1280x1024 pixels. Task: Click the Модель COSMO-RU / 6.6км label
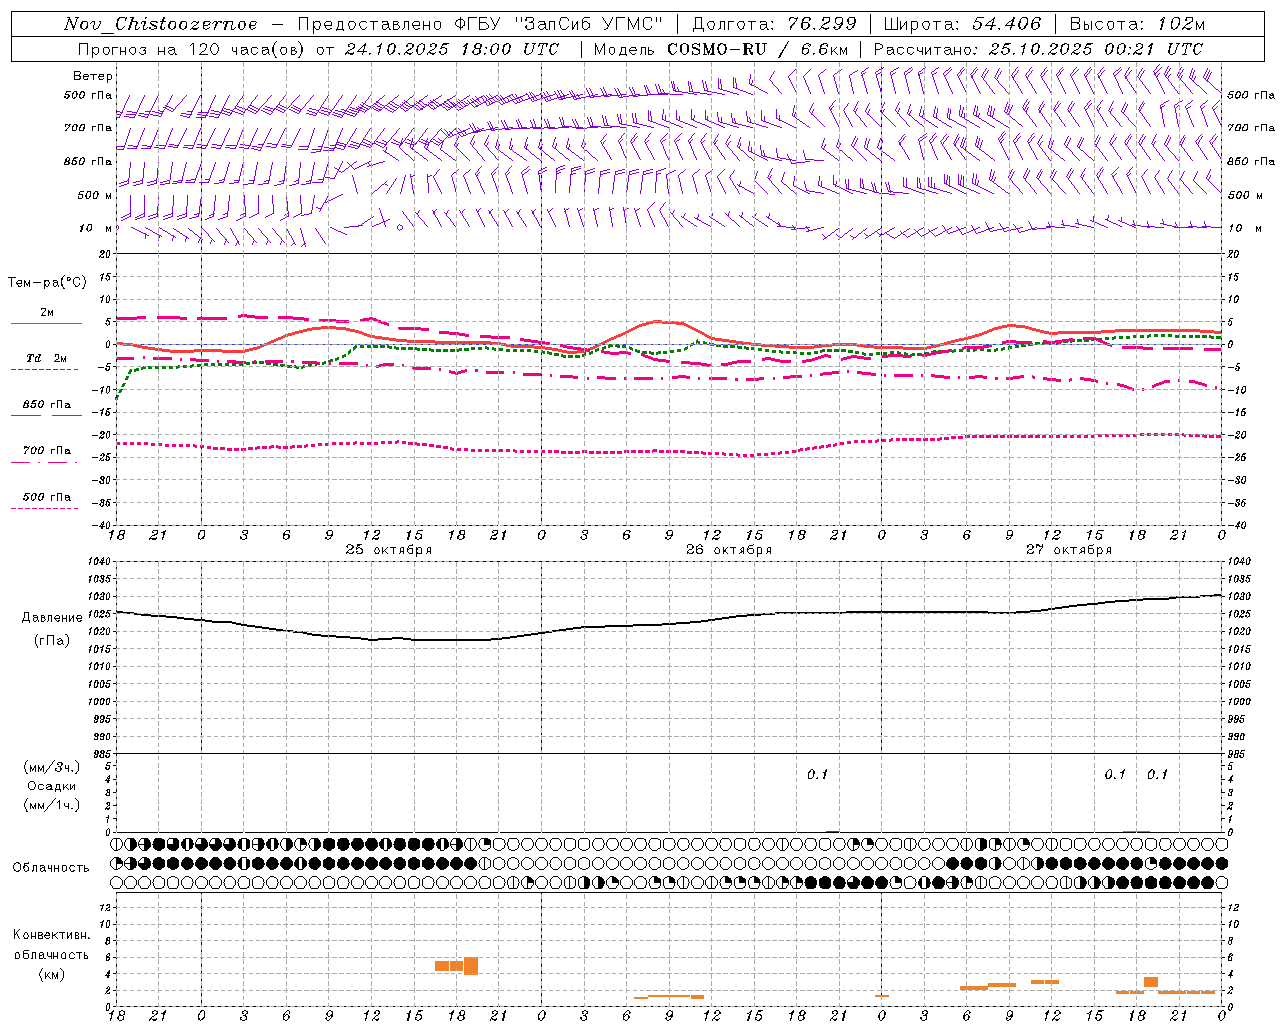tap(721, 49)
